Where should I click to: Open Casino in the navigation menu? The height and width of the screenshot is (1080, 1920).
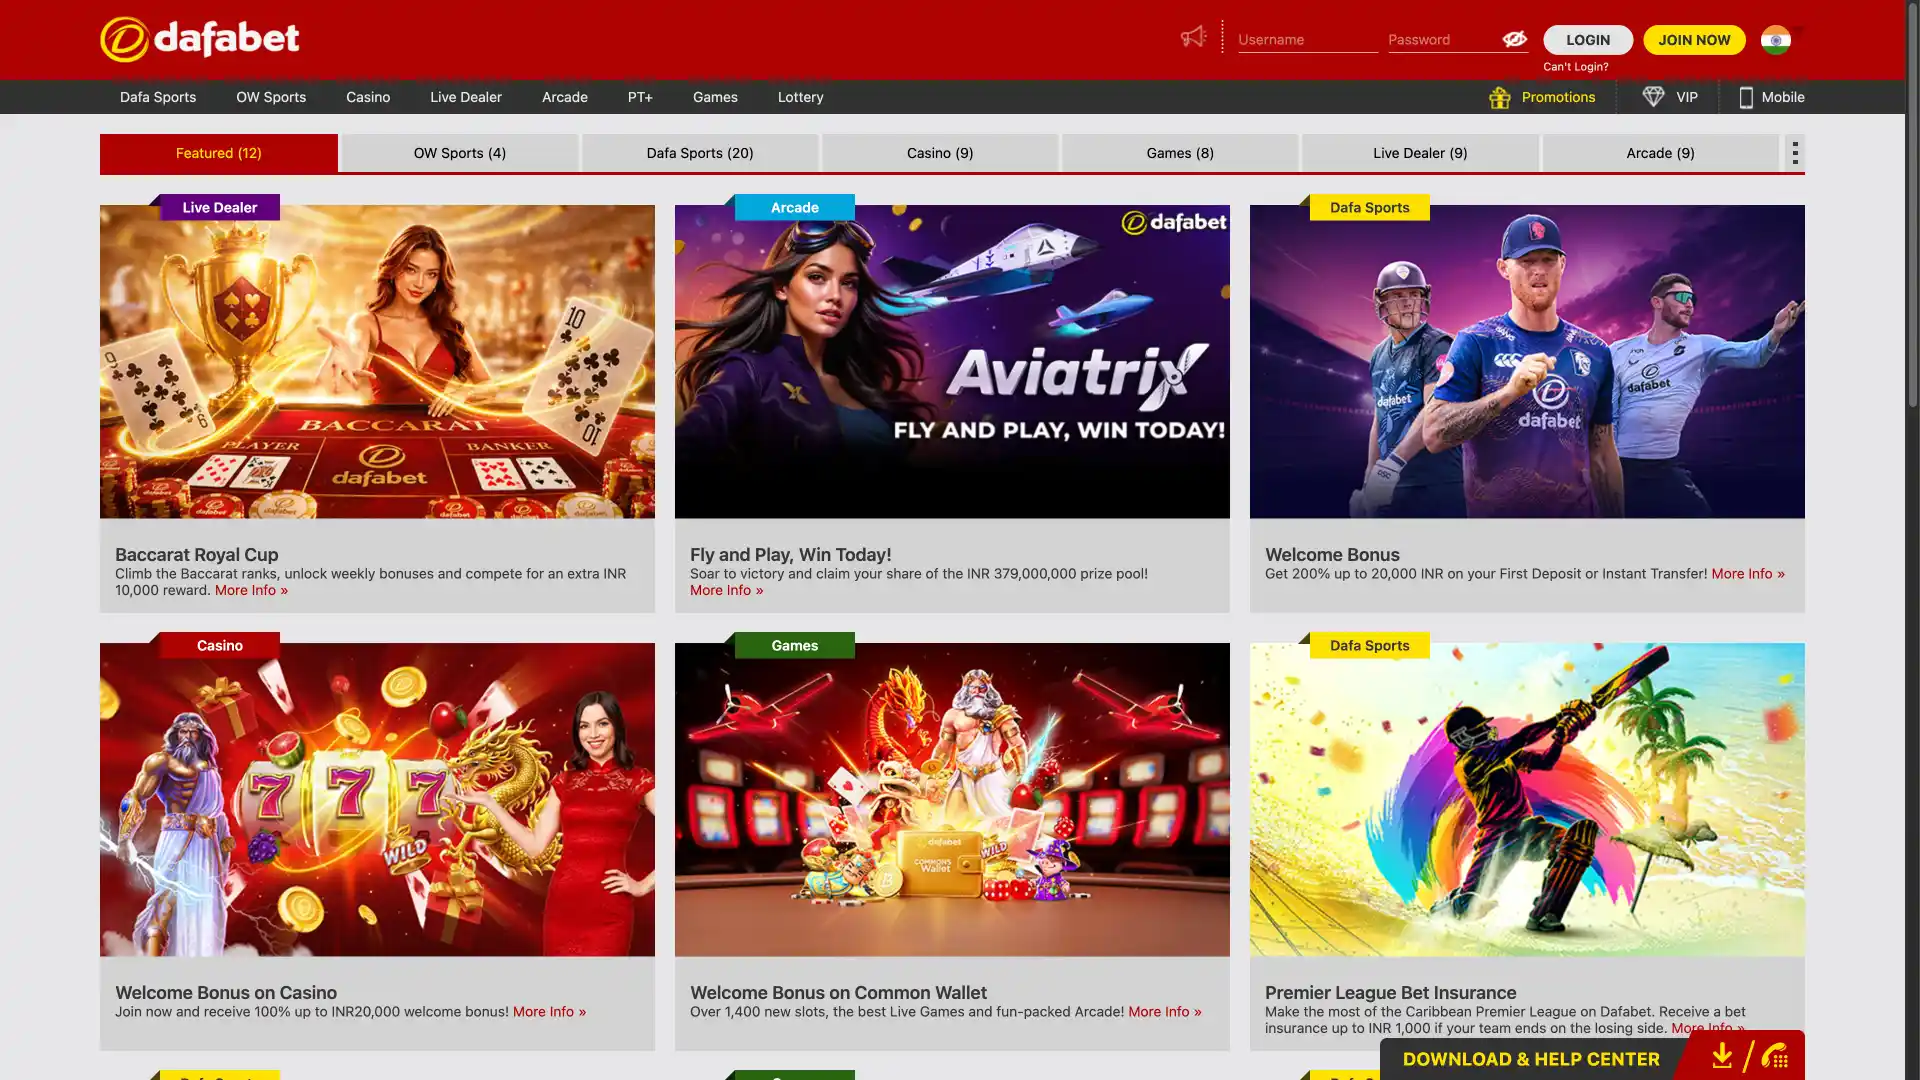coord(368,97)
